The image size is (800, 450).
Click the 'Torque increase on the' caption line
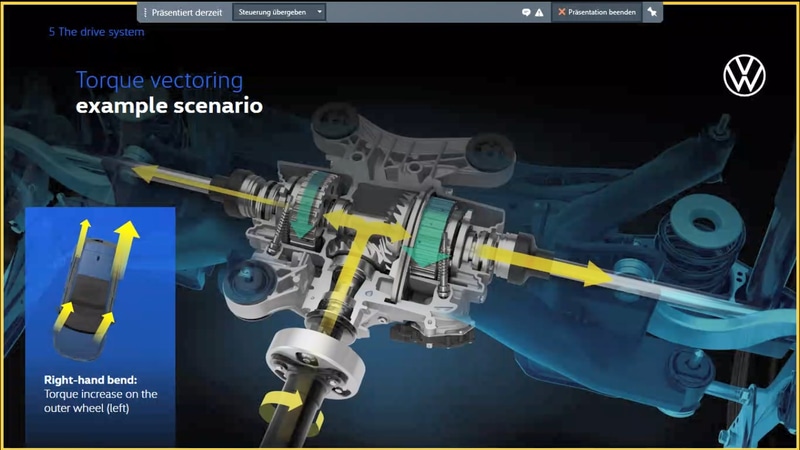[x=101, y=394]
